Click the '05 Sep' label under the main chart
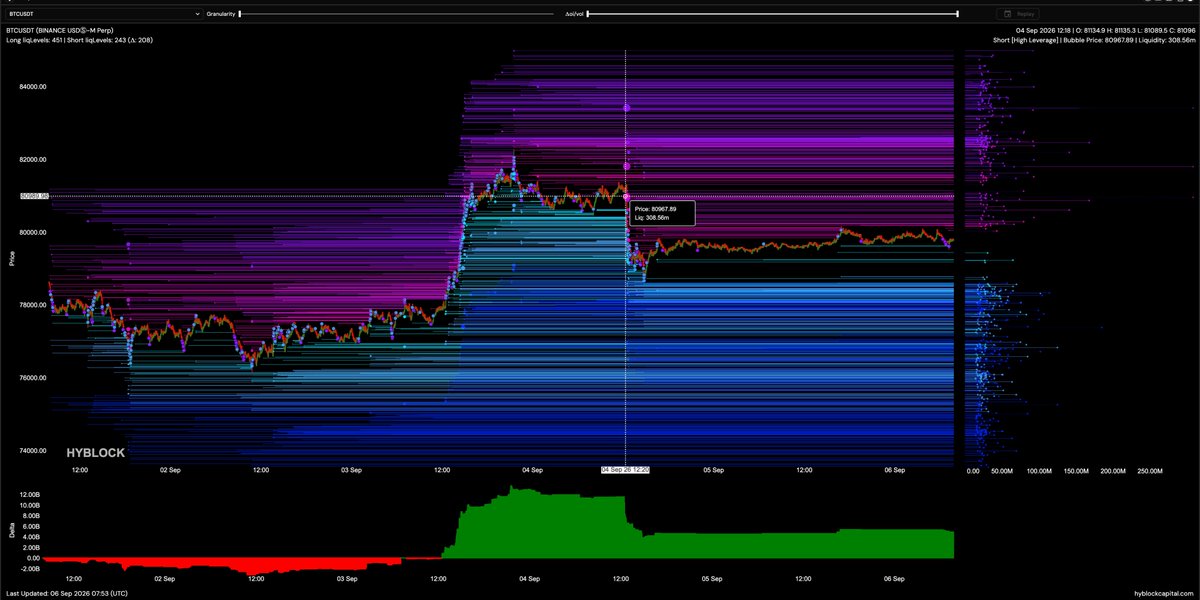The image size is (1200, 600). point(713,469)
